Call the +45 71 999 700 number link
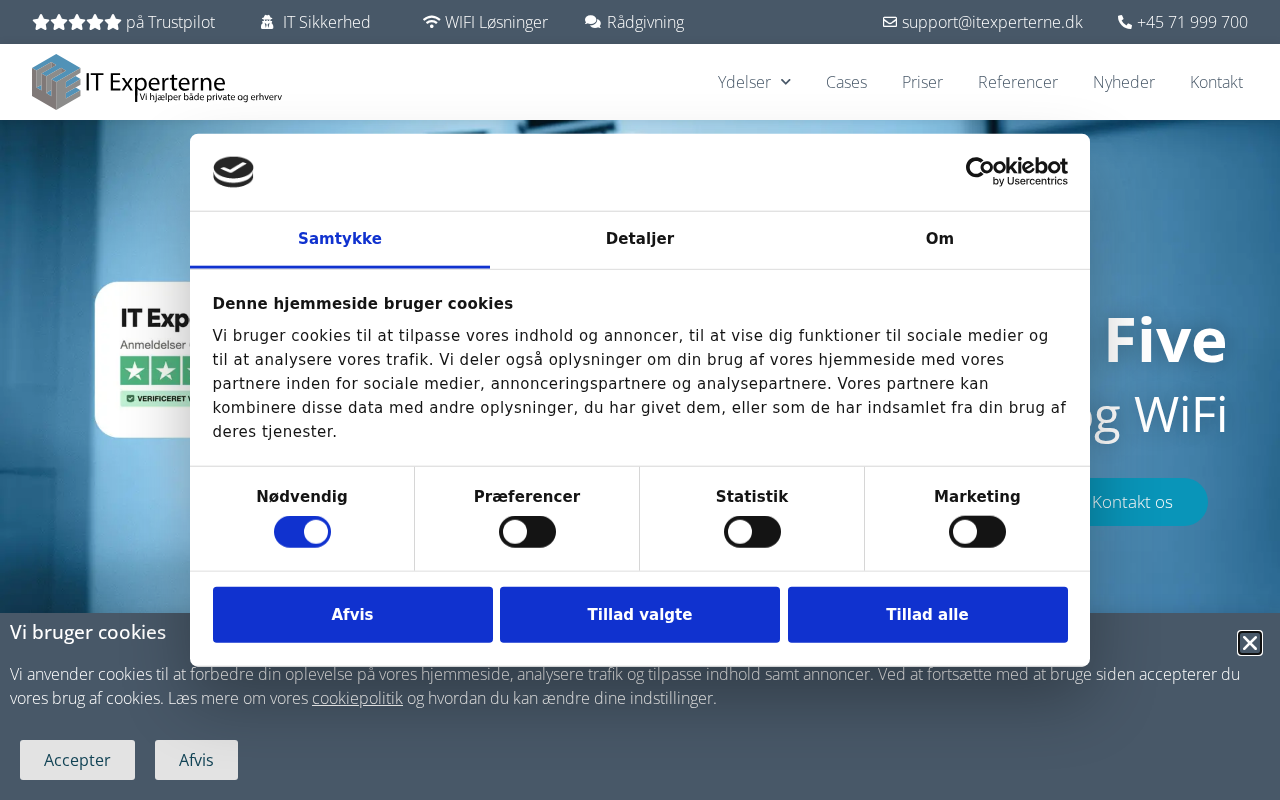Screen dimensions: 1280x800 pyautogui.click(x=1192, y=22)
